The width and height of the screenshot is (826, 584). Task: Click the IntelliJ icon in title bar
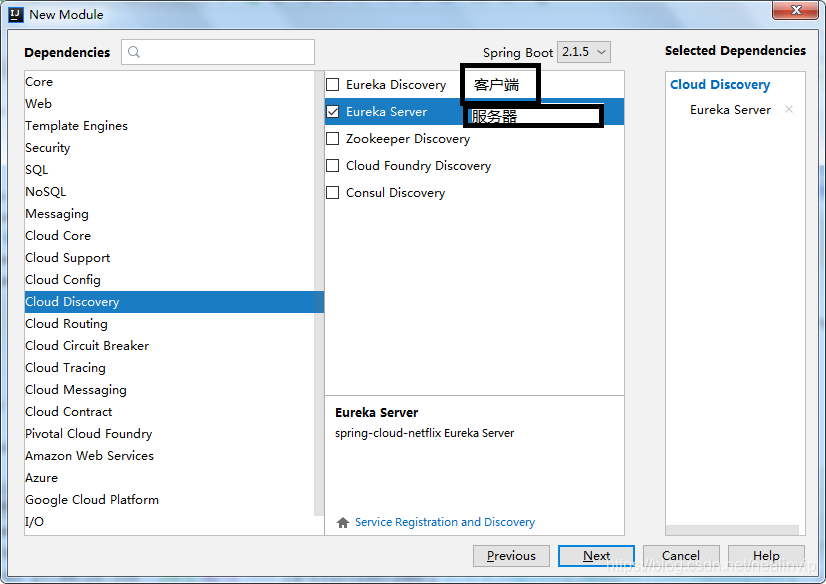pos(16,14)
